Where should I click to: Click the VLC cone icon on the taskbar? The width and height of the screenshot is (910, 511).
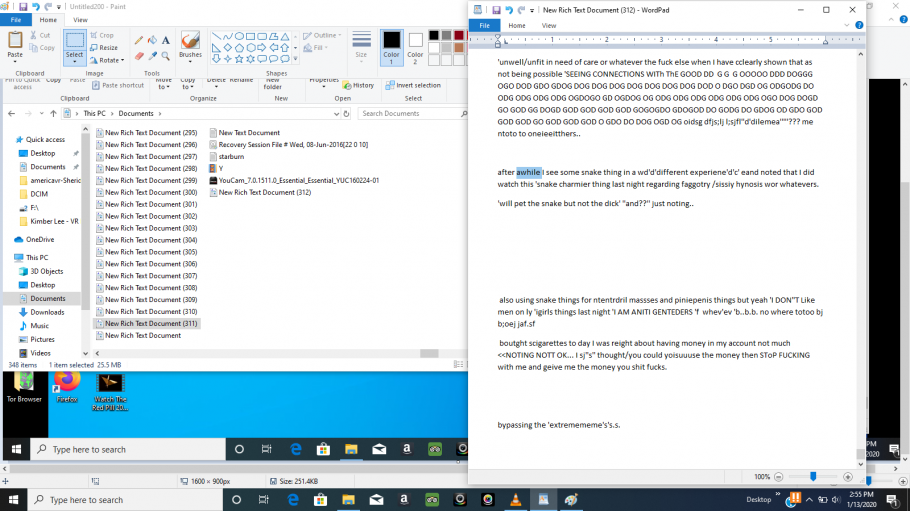coord(515,499)
